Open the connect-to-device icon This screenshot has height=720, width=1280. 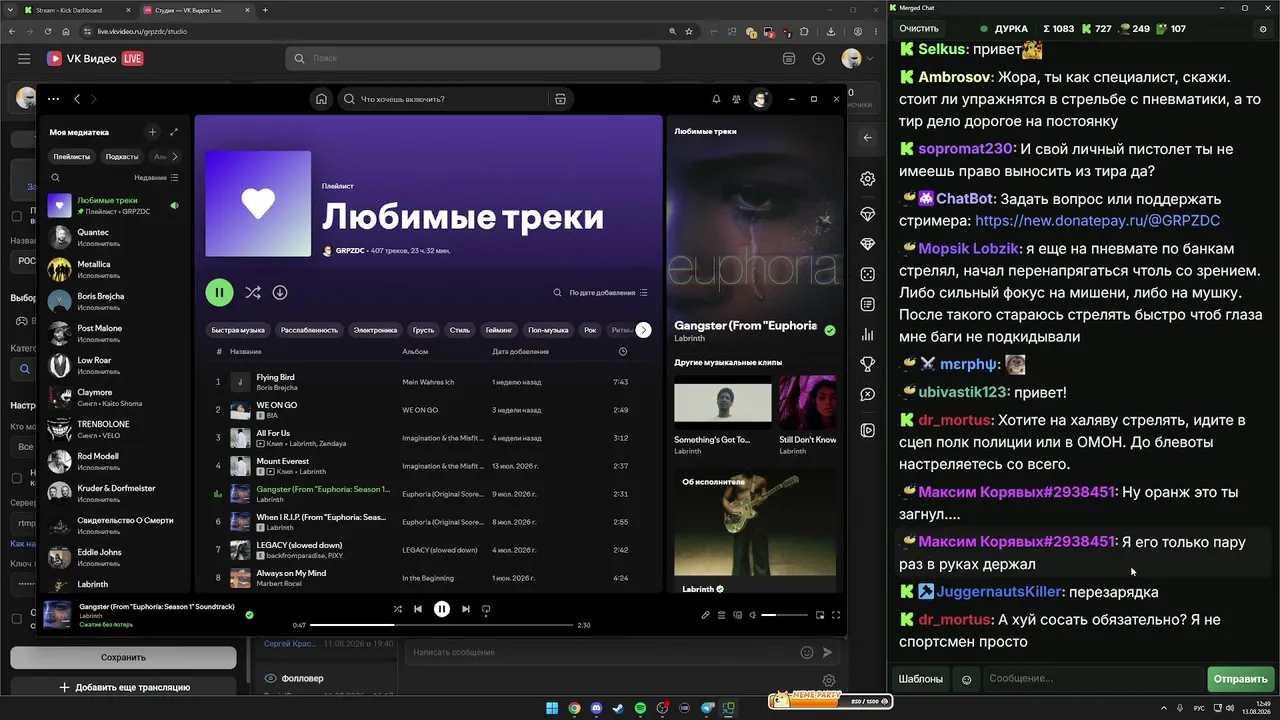738,615
